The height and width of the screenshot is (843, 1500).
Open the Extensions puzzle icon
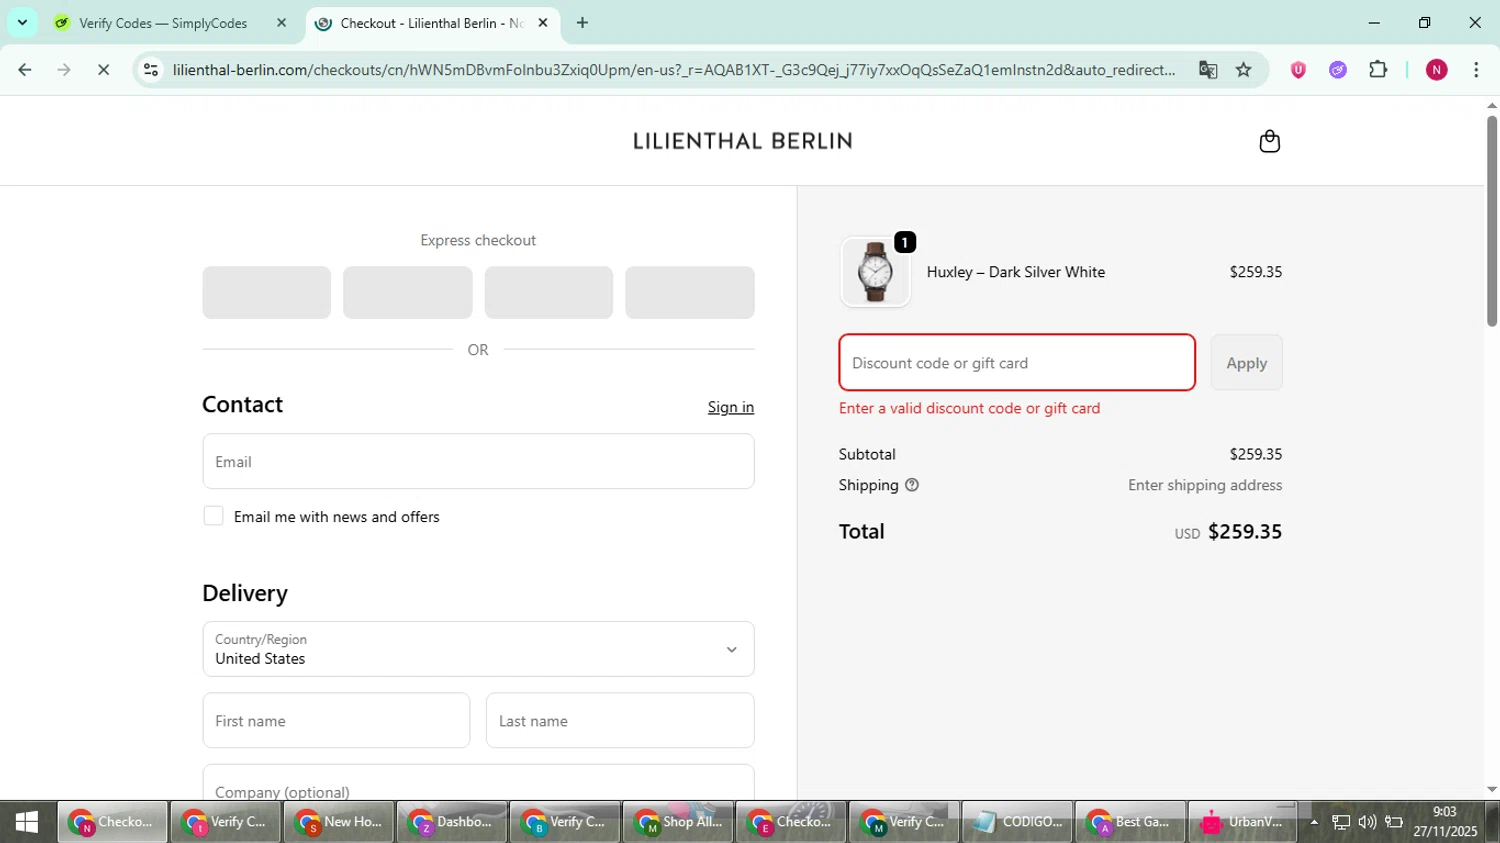[x=1378, y=70]
